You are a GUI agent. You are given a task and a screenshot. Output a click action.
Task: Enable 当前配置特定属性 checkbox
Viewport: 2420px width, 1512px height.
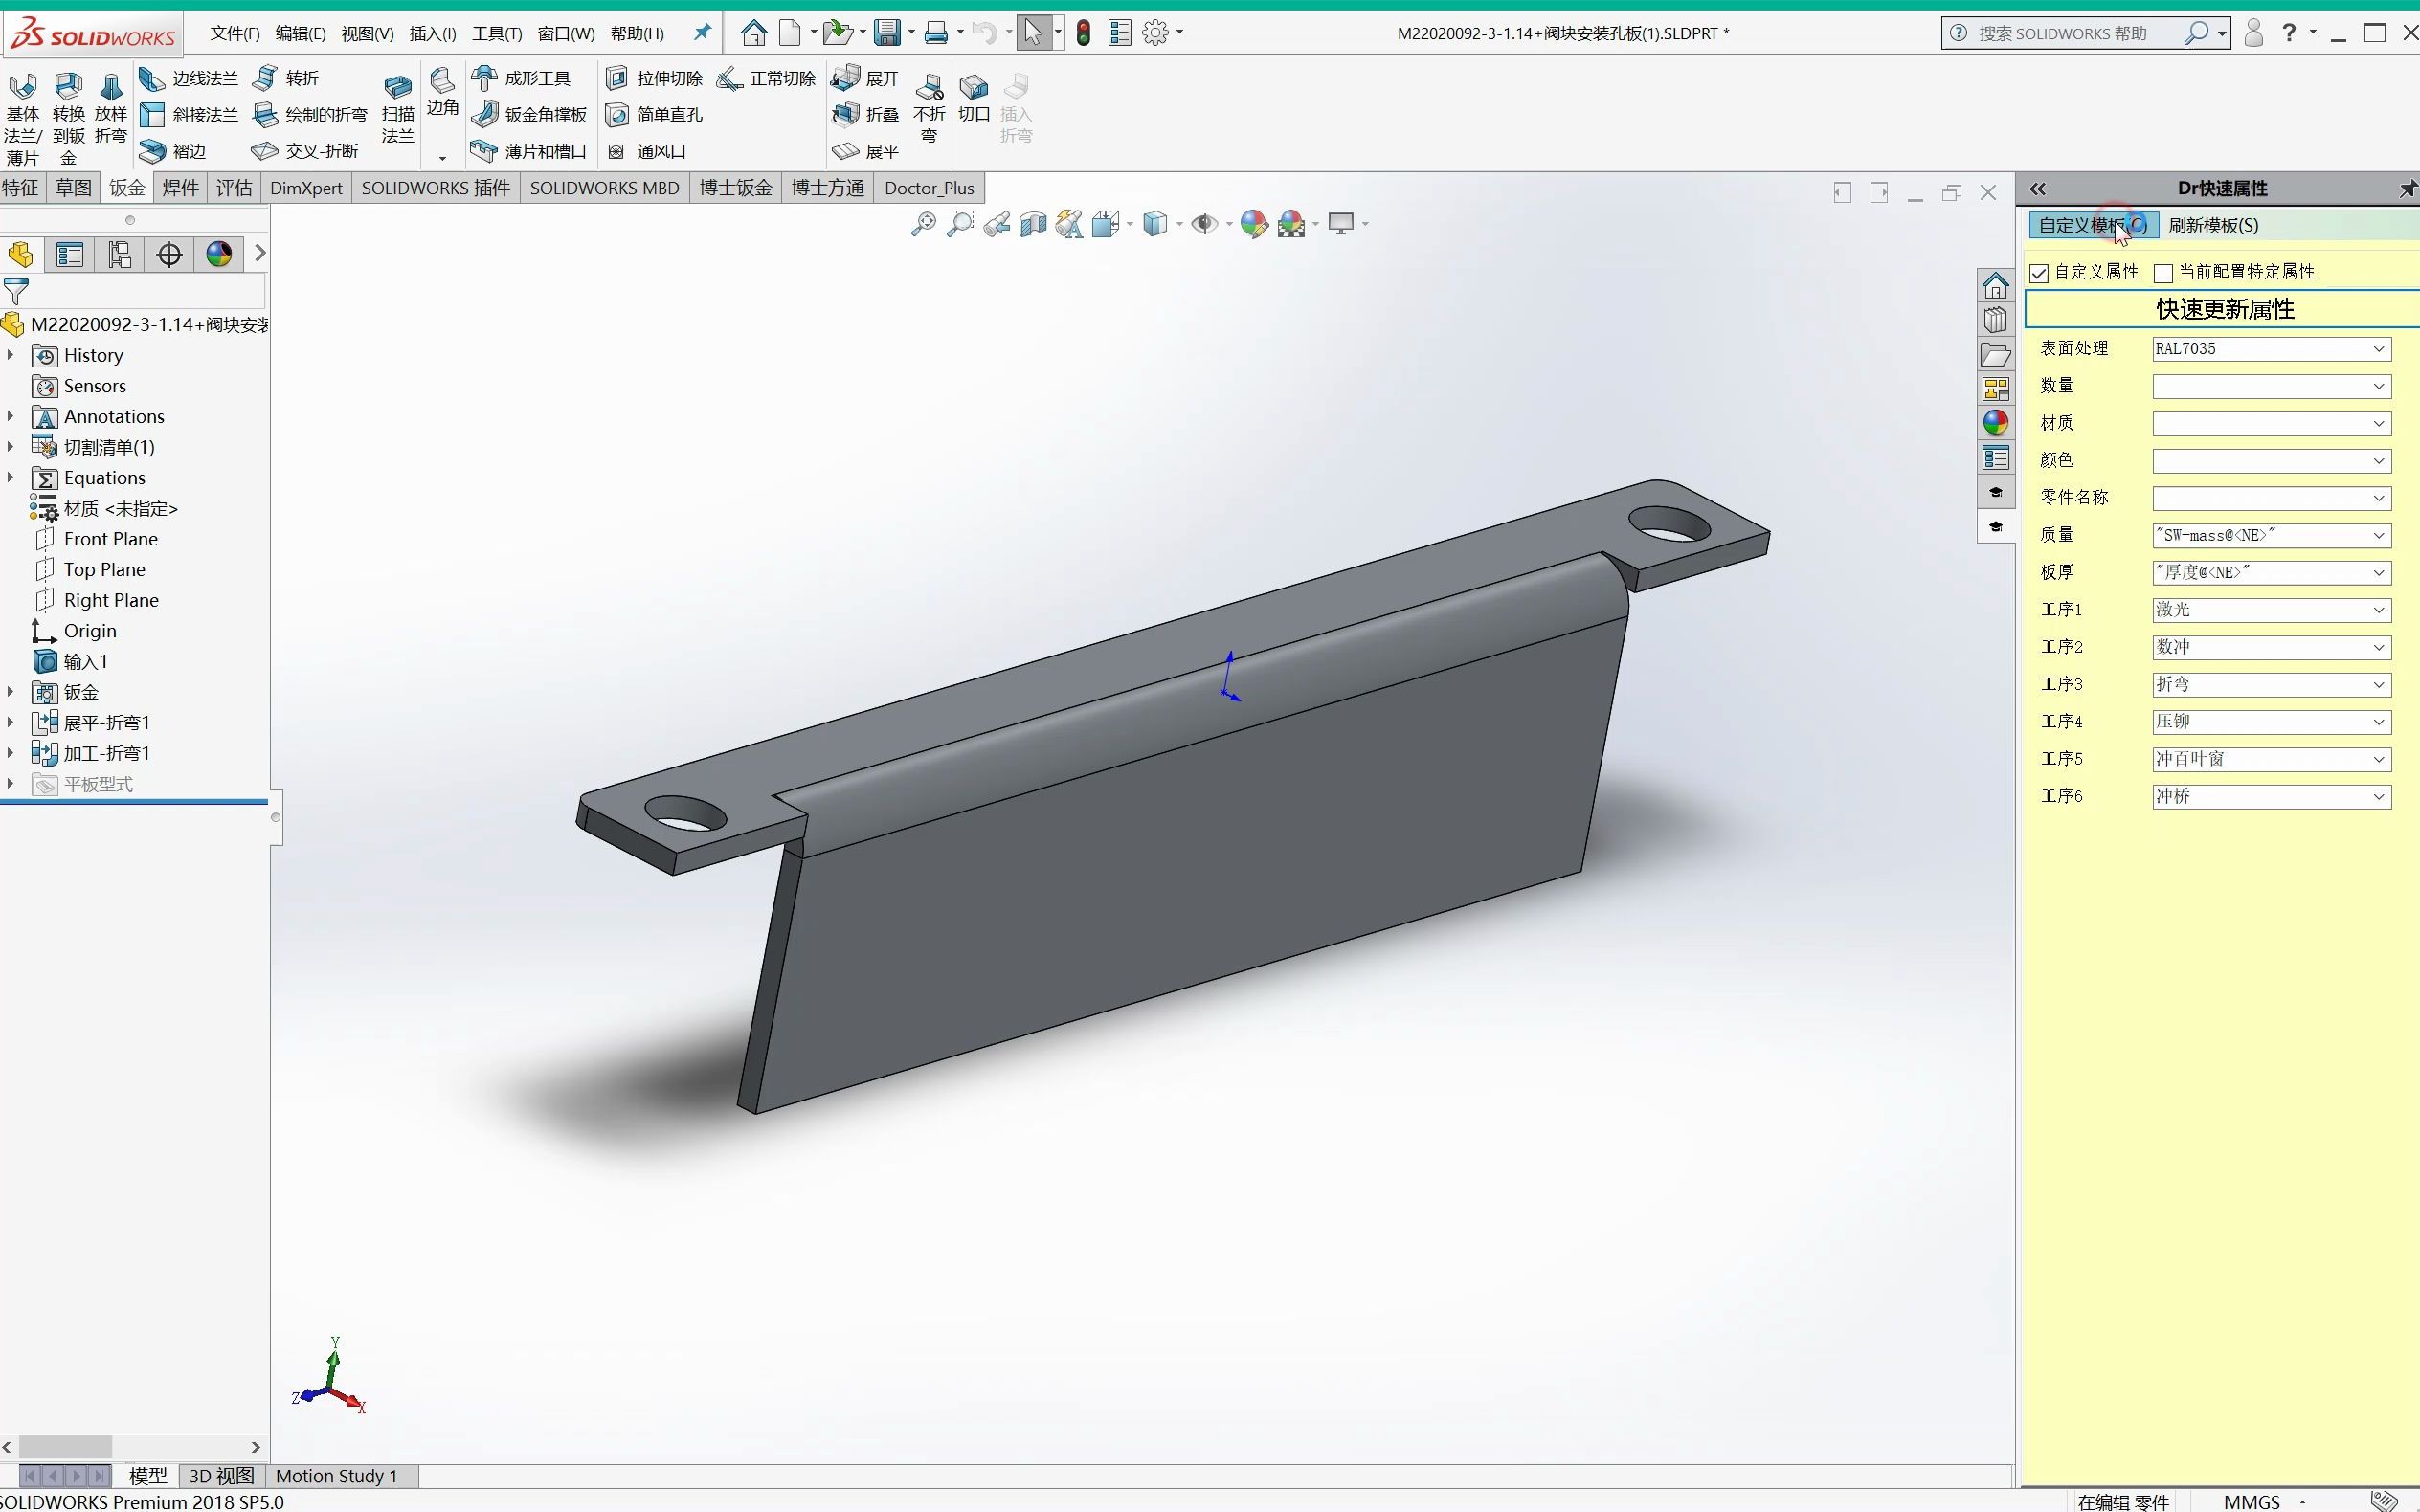coord(2167,272)
